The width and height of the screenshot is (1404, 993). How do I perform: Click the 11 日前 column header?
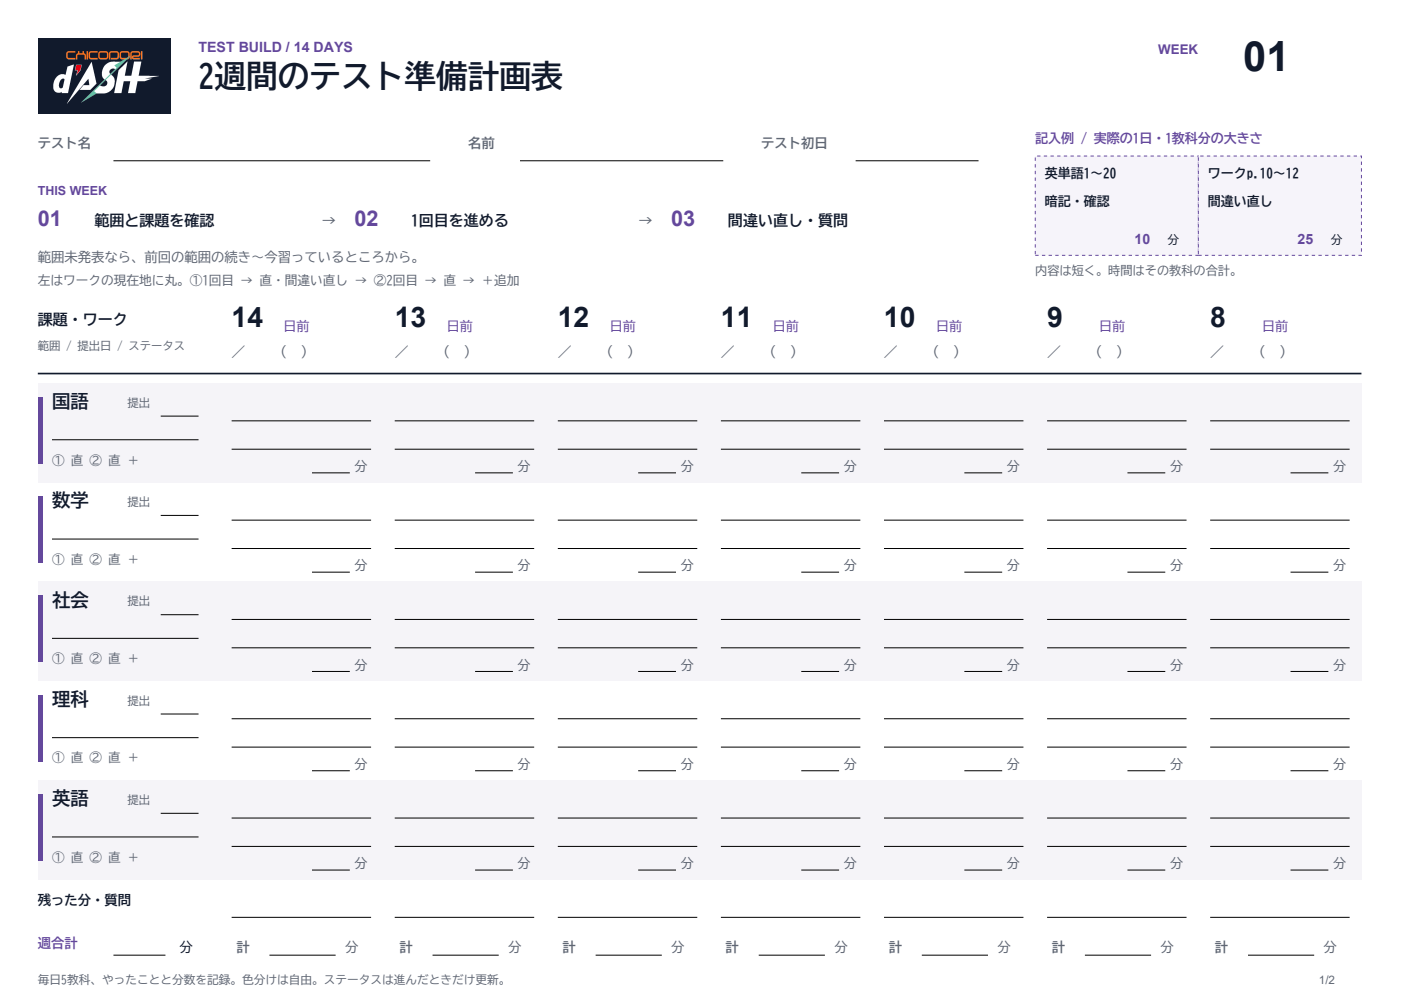click(x=759, y=319)
